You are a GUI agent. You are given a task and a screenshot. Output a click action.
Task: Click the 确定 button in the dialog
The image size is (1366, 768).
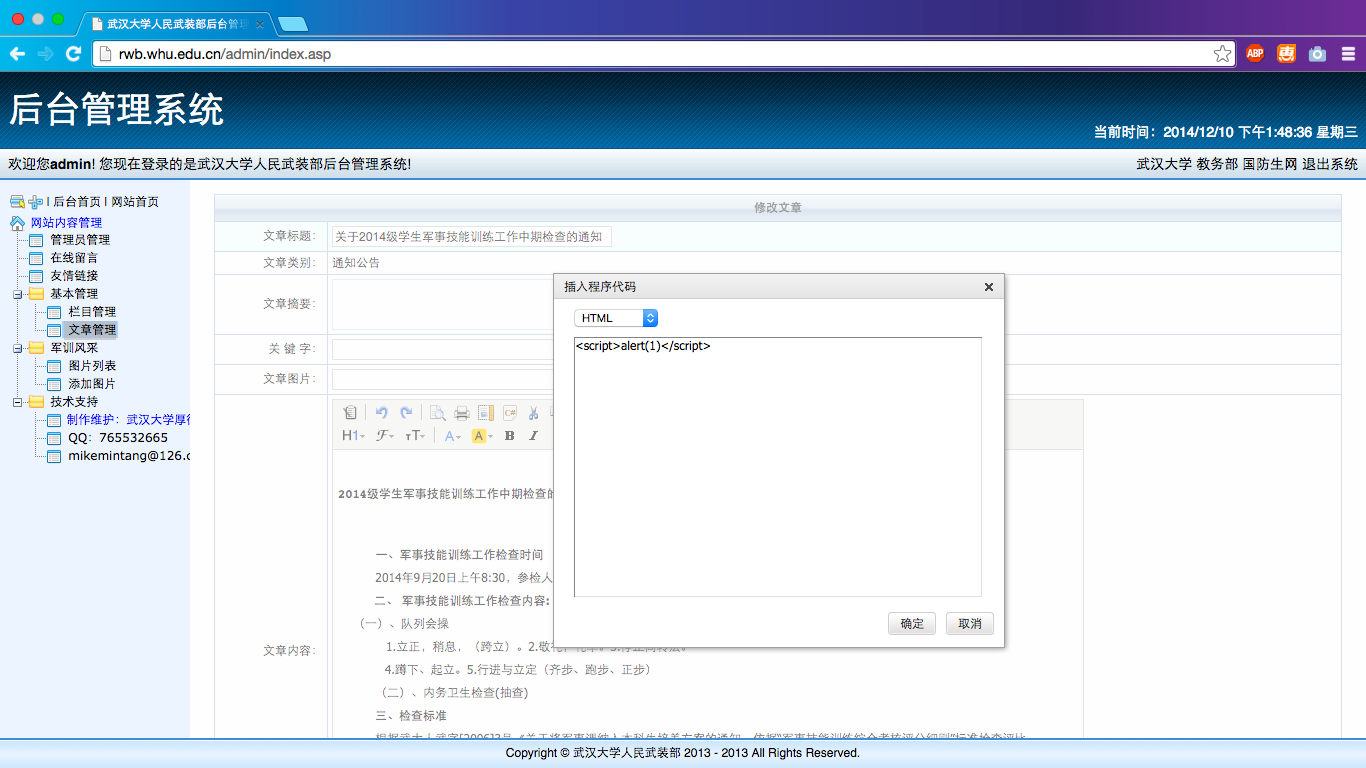tap(912, 624)
